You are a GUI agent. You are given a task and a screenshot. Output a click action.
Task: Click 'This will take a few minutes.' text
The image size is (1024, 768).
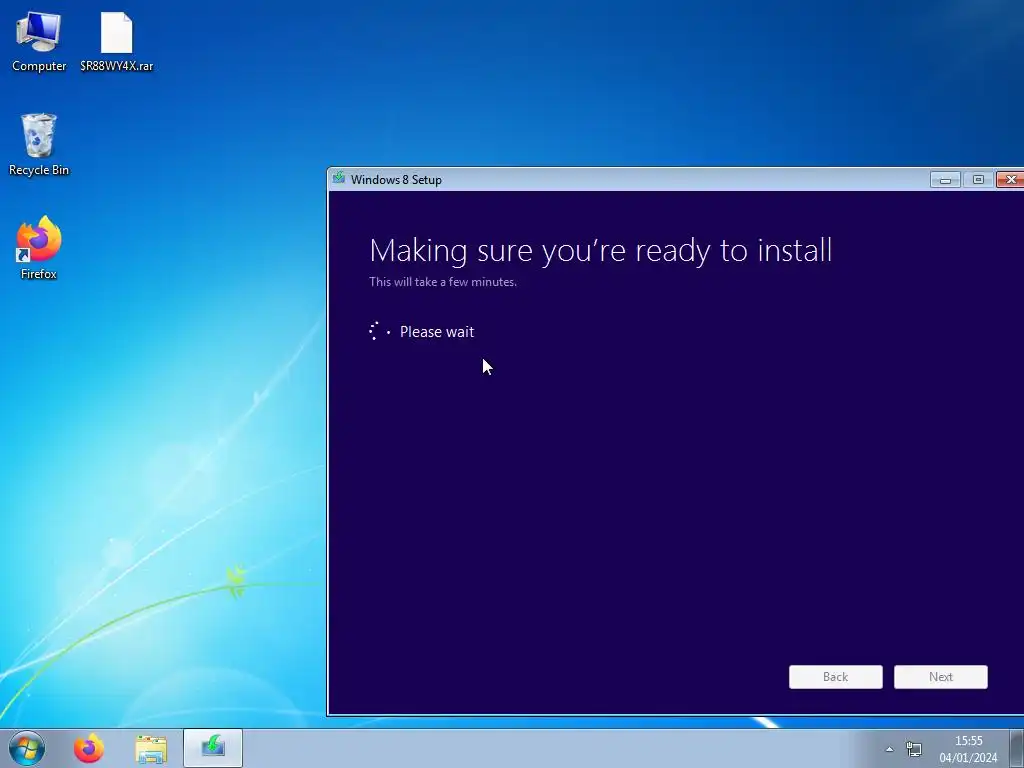[x=443, y=282]
